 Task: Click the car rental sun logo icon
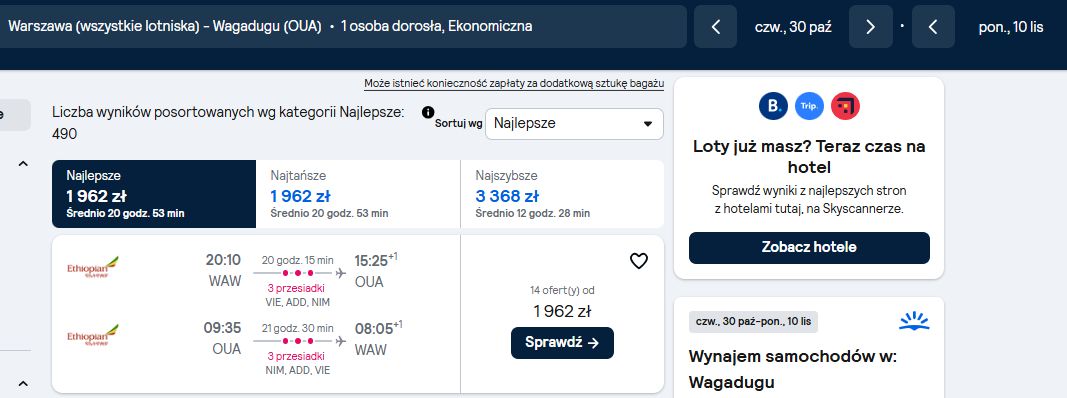point(914,321)
